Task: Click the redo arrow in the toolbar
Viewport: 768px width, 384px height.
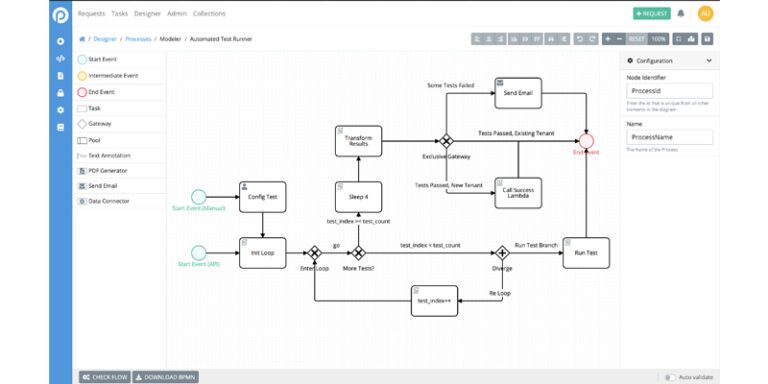Action: 593,39
